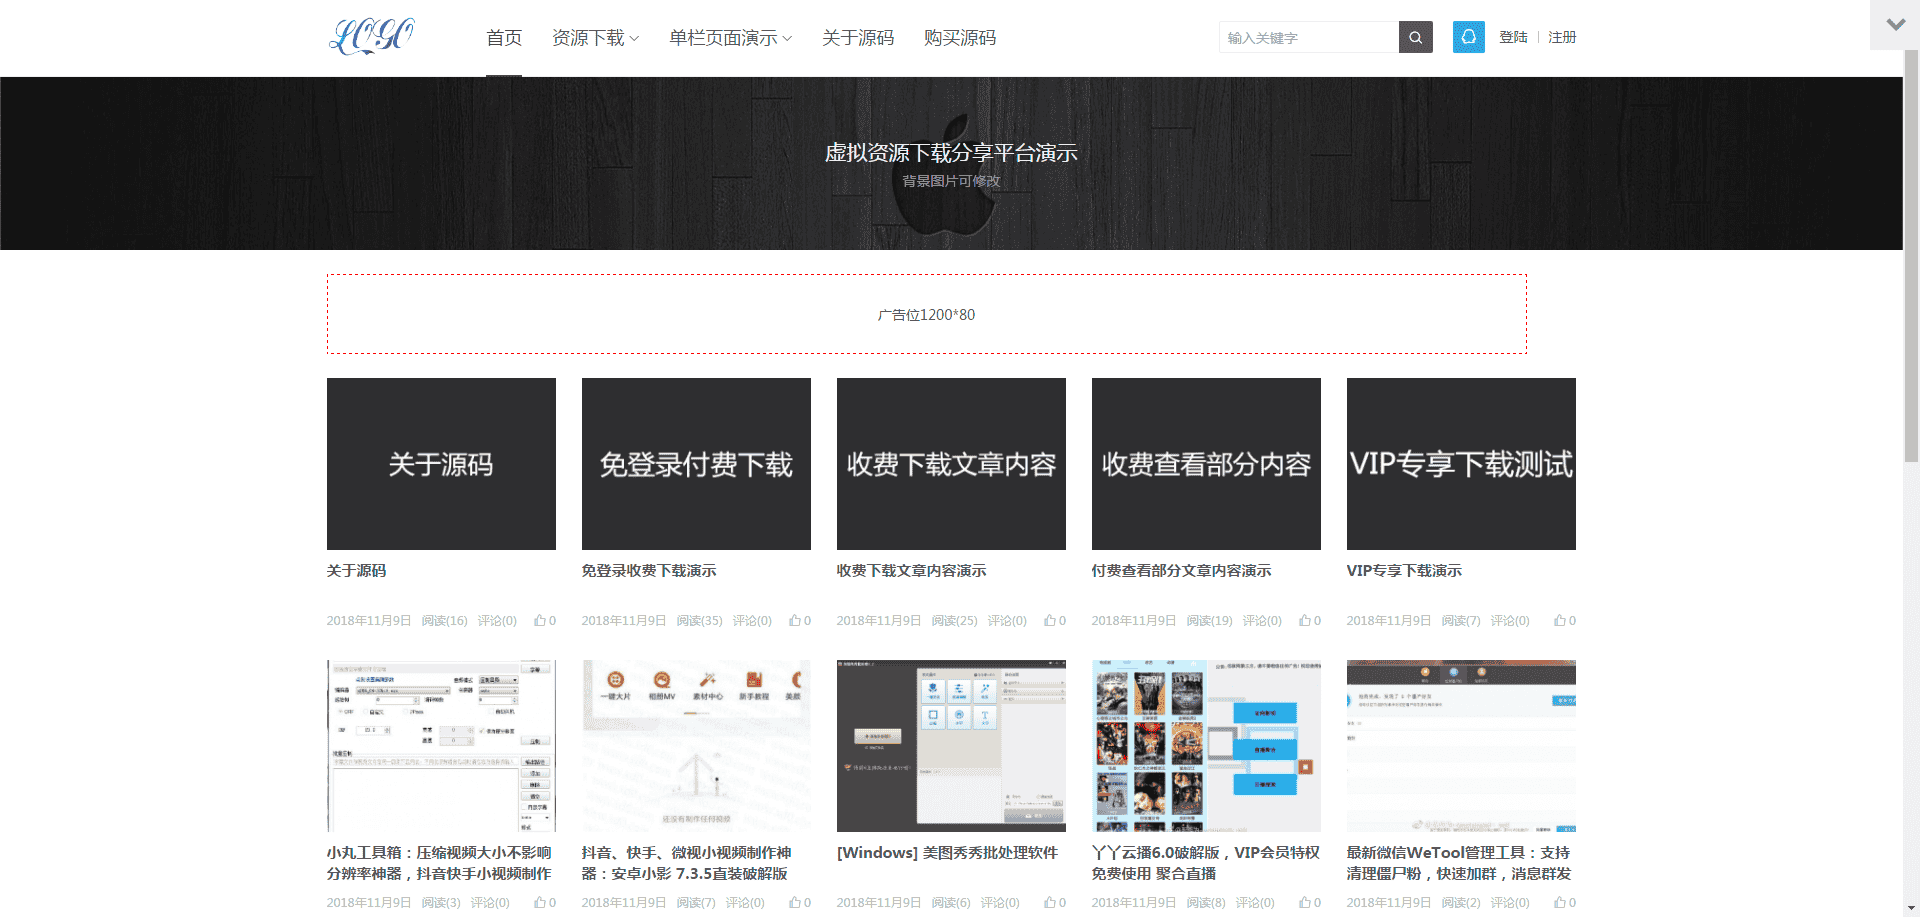1920x920 pixels.
Task: Open the 小丸工具箱 article thumbnail
Action: (440, 745)
